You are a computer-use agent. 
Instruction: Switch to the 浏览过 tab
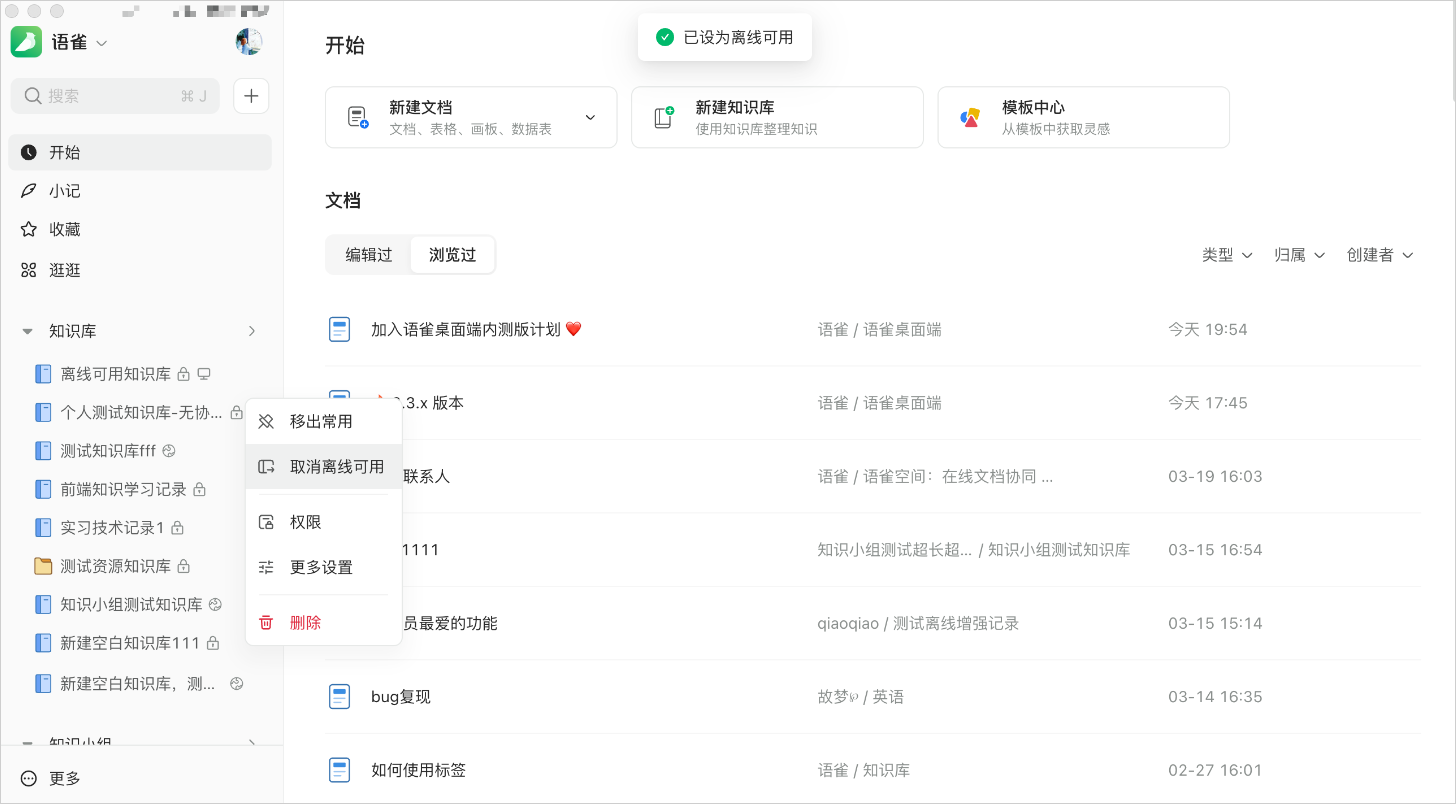point(453,255)
